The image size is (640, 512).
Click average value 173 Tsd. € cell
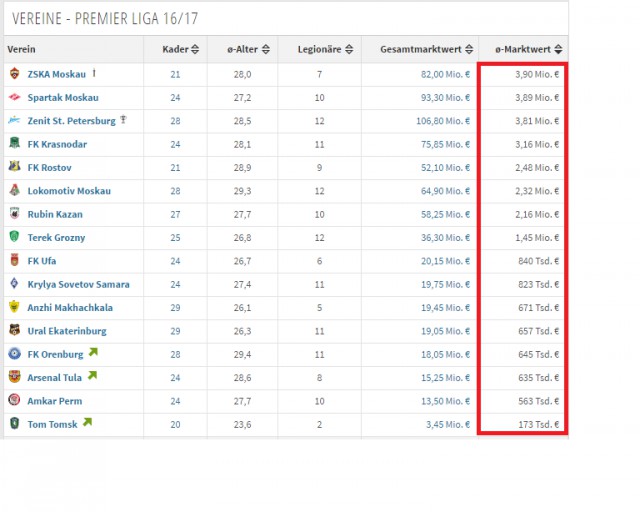point(538,424)
